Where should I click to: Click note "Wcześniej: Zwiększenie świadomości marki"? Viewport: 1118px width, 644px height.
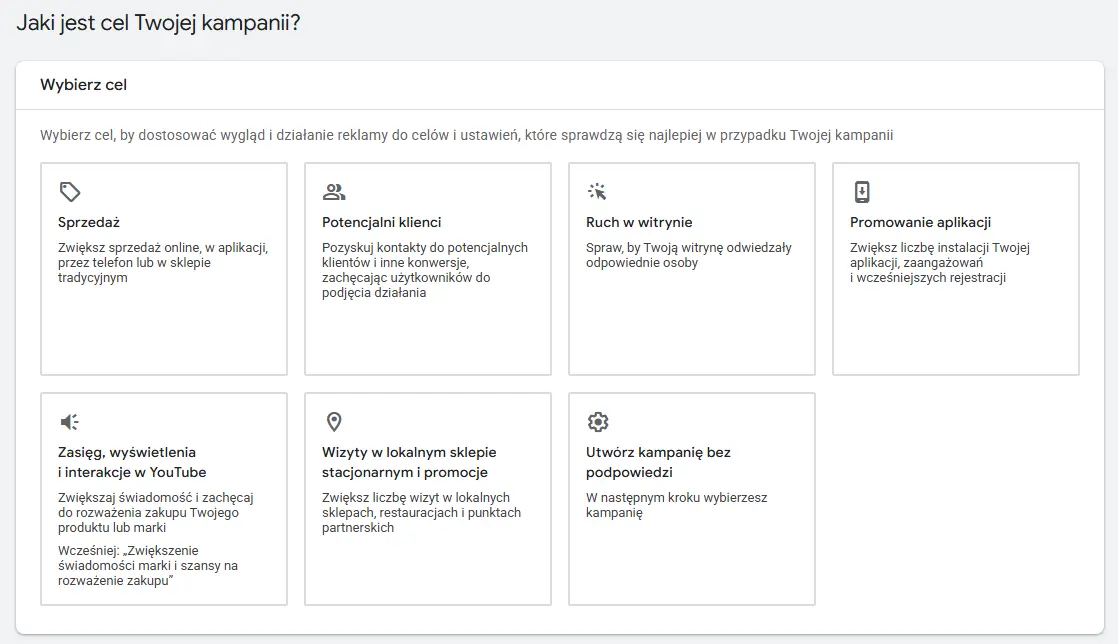148,566
